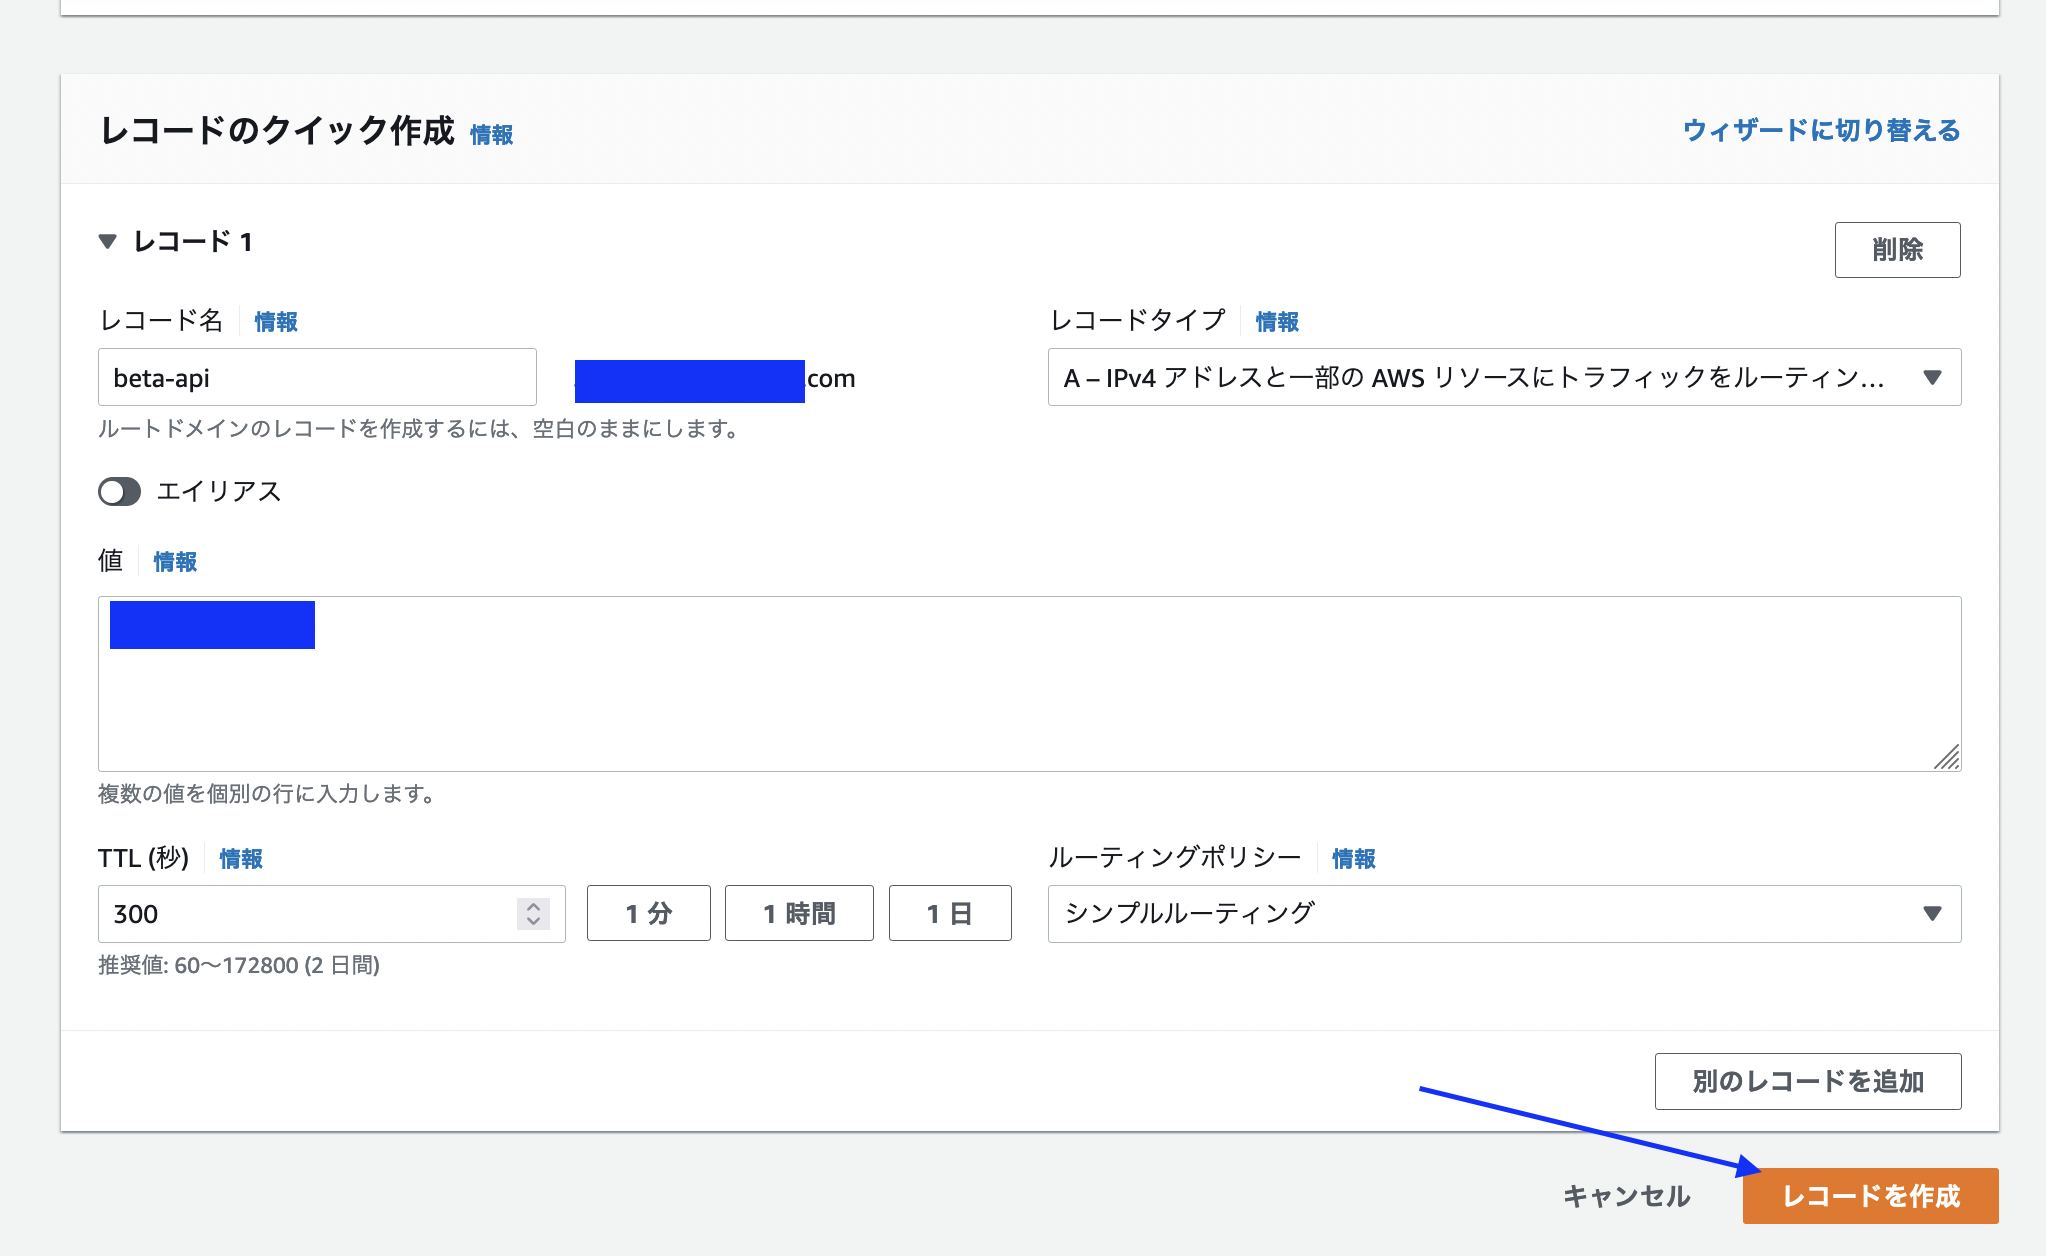Collapse the レコード 1 section
The height and width of the screenshot is (1256, 2046).
click(108, 241)
